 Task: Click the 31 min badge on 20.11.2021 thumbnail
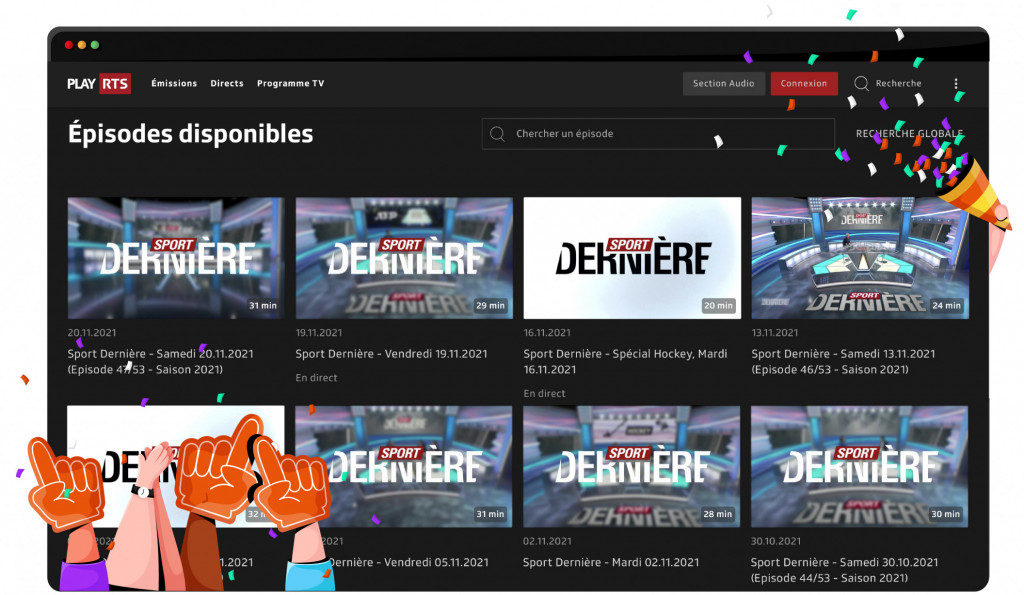263,306
